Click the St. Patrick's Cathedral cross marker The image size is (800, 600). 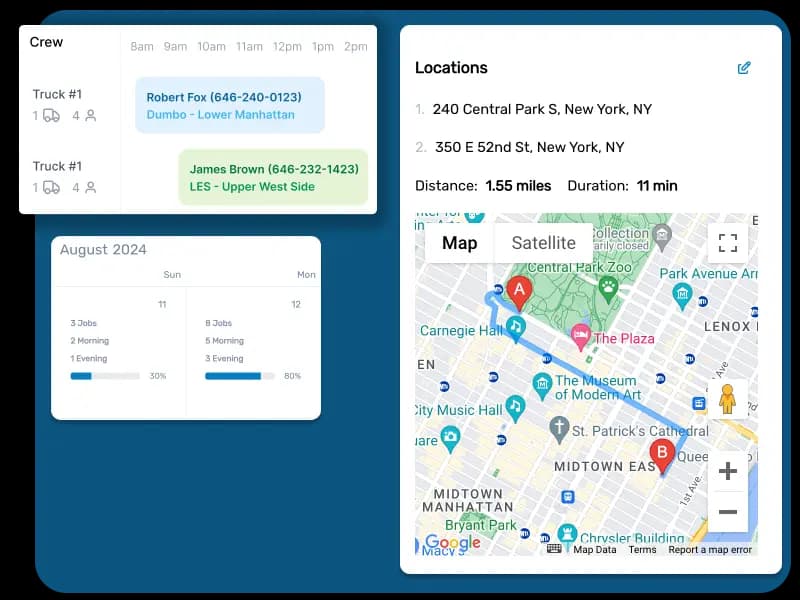559,429
